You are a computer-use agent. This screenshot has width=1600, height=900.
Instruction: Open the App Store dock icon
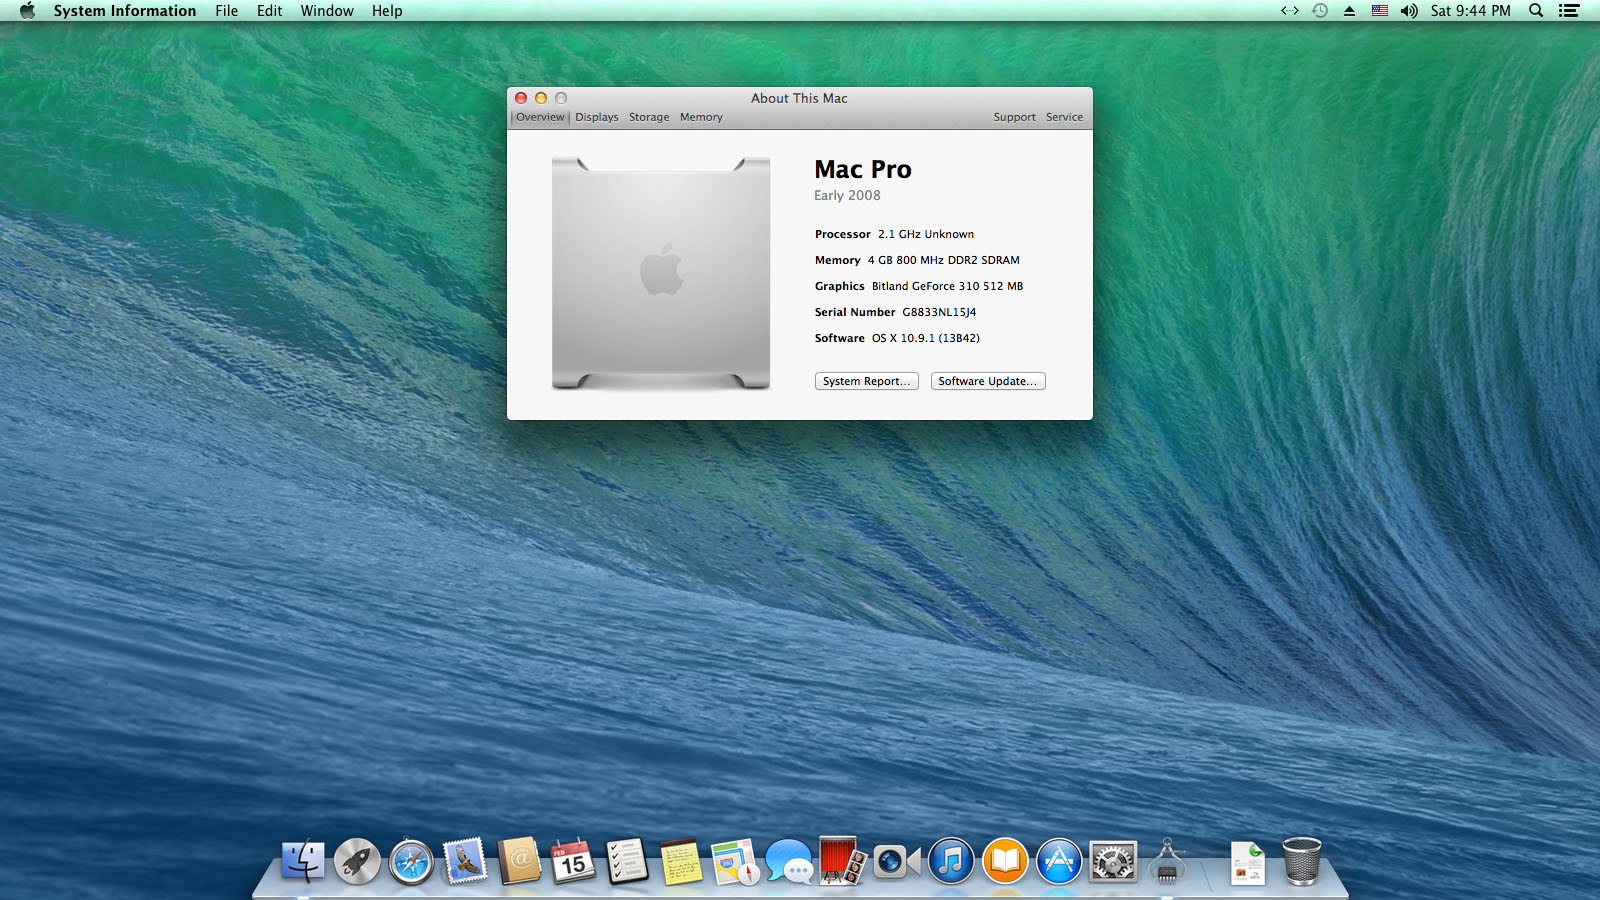click(x=1059, y=861)
